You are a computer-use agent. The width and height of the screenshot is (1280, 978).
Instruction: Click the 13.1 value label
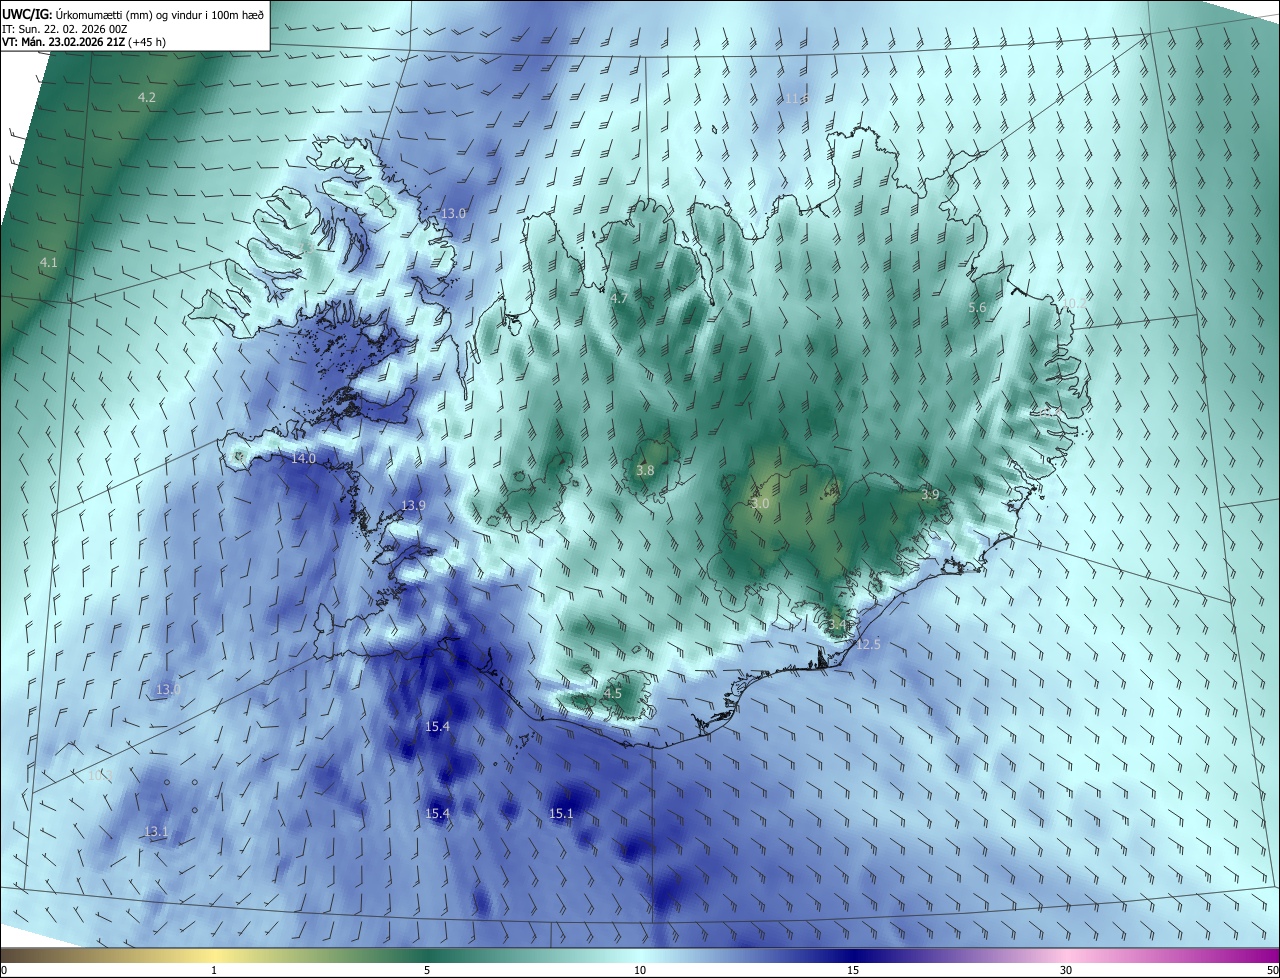click(156, 832)
